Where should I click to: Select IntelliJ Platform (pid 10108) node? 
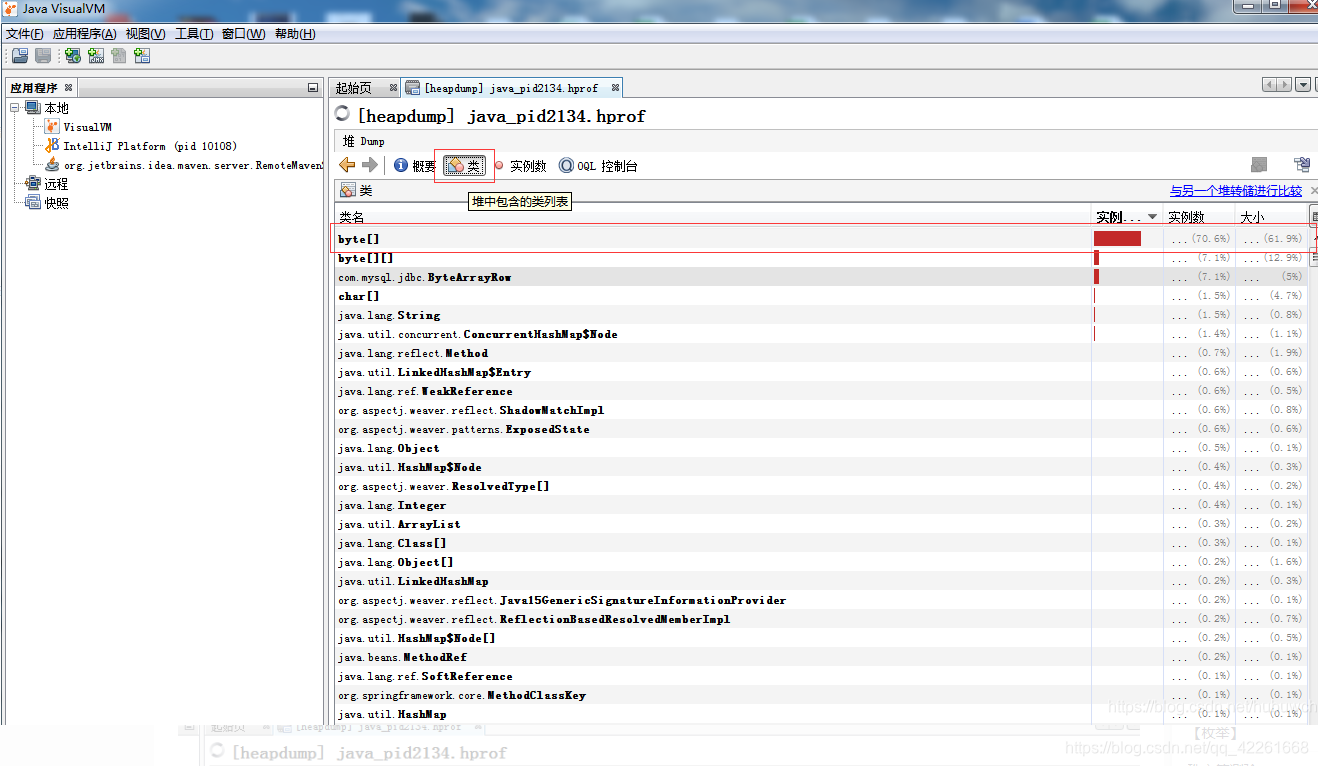(x=141, y=146)
